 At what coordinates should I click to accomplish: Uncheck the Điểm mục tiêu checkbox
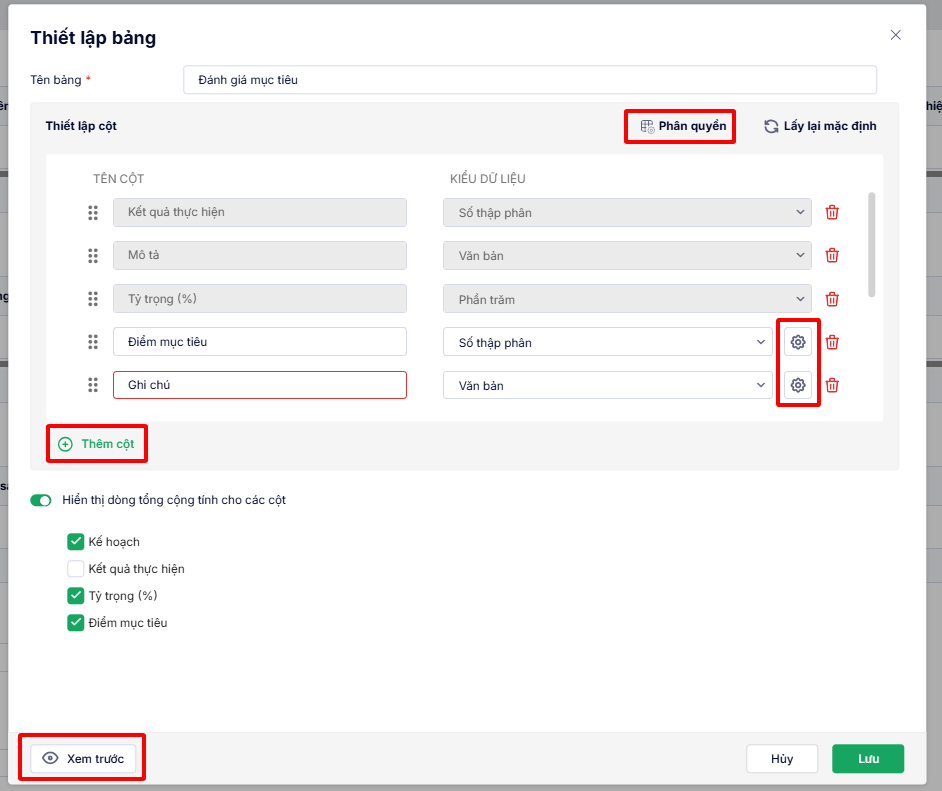(76, 623)
